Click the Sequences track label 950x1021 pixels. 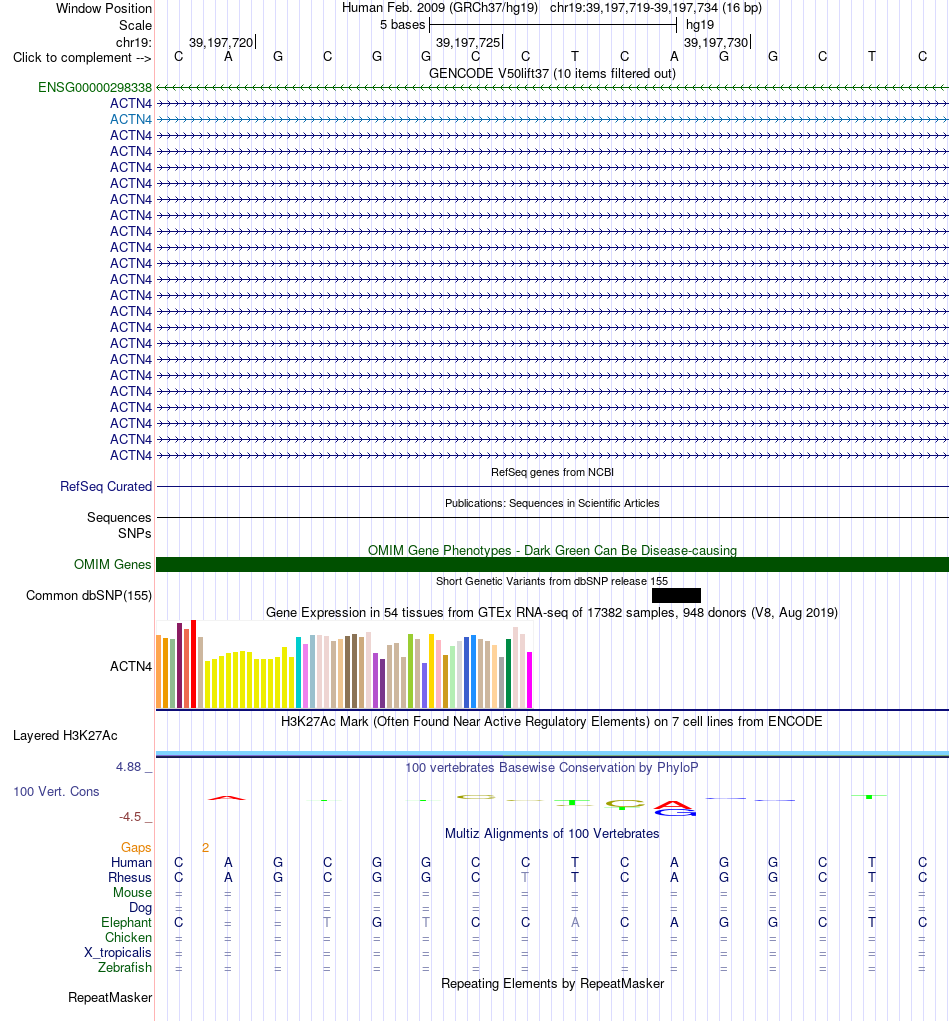click(x=119, y=517)
